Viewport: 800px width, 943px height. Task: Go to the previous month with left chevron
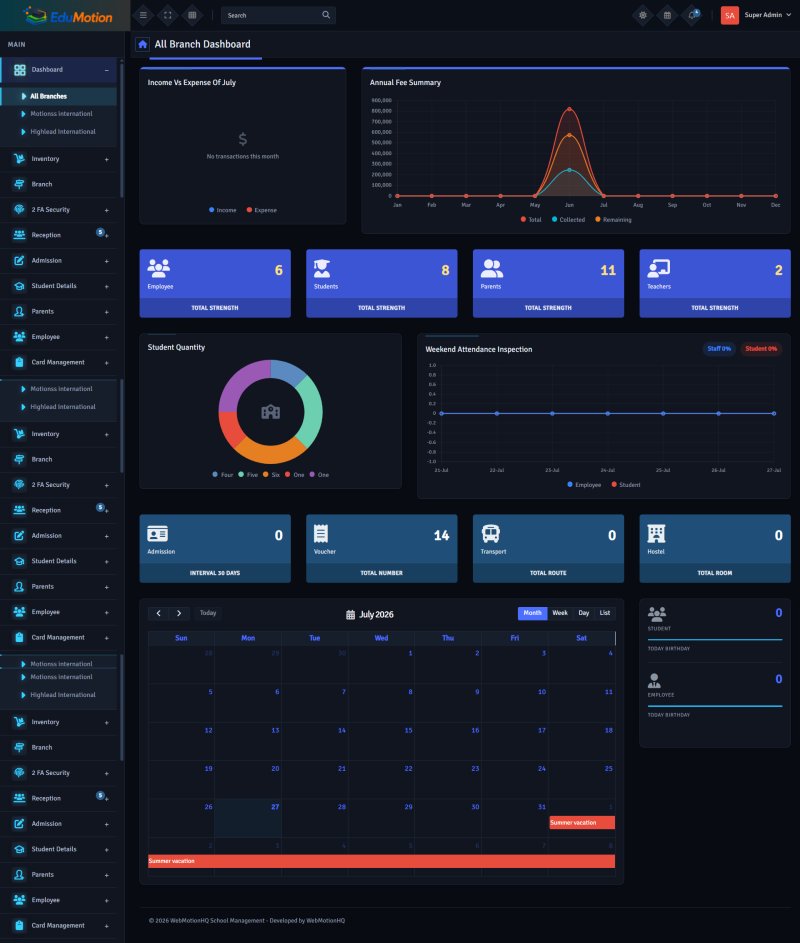[158, 613]
